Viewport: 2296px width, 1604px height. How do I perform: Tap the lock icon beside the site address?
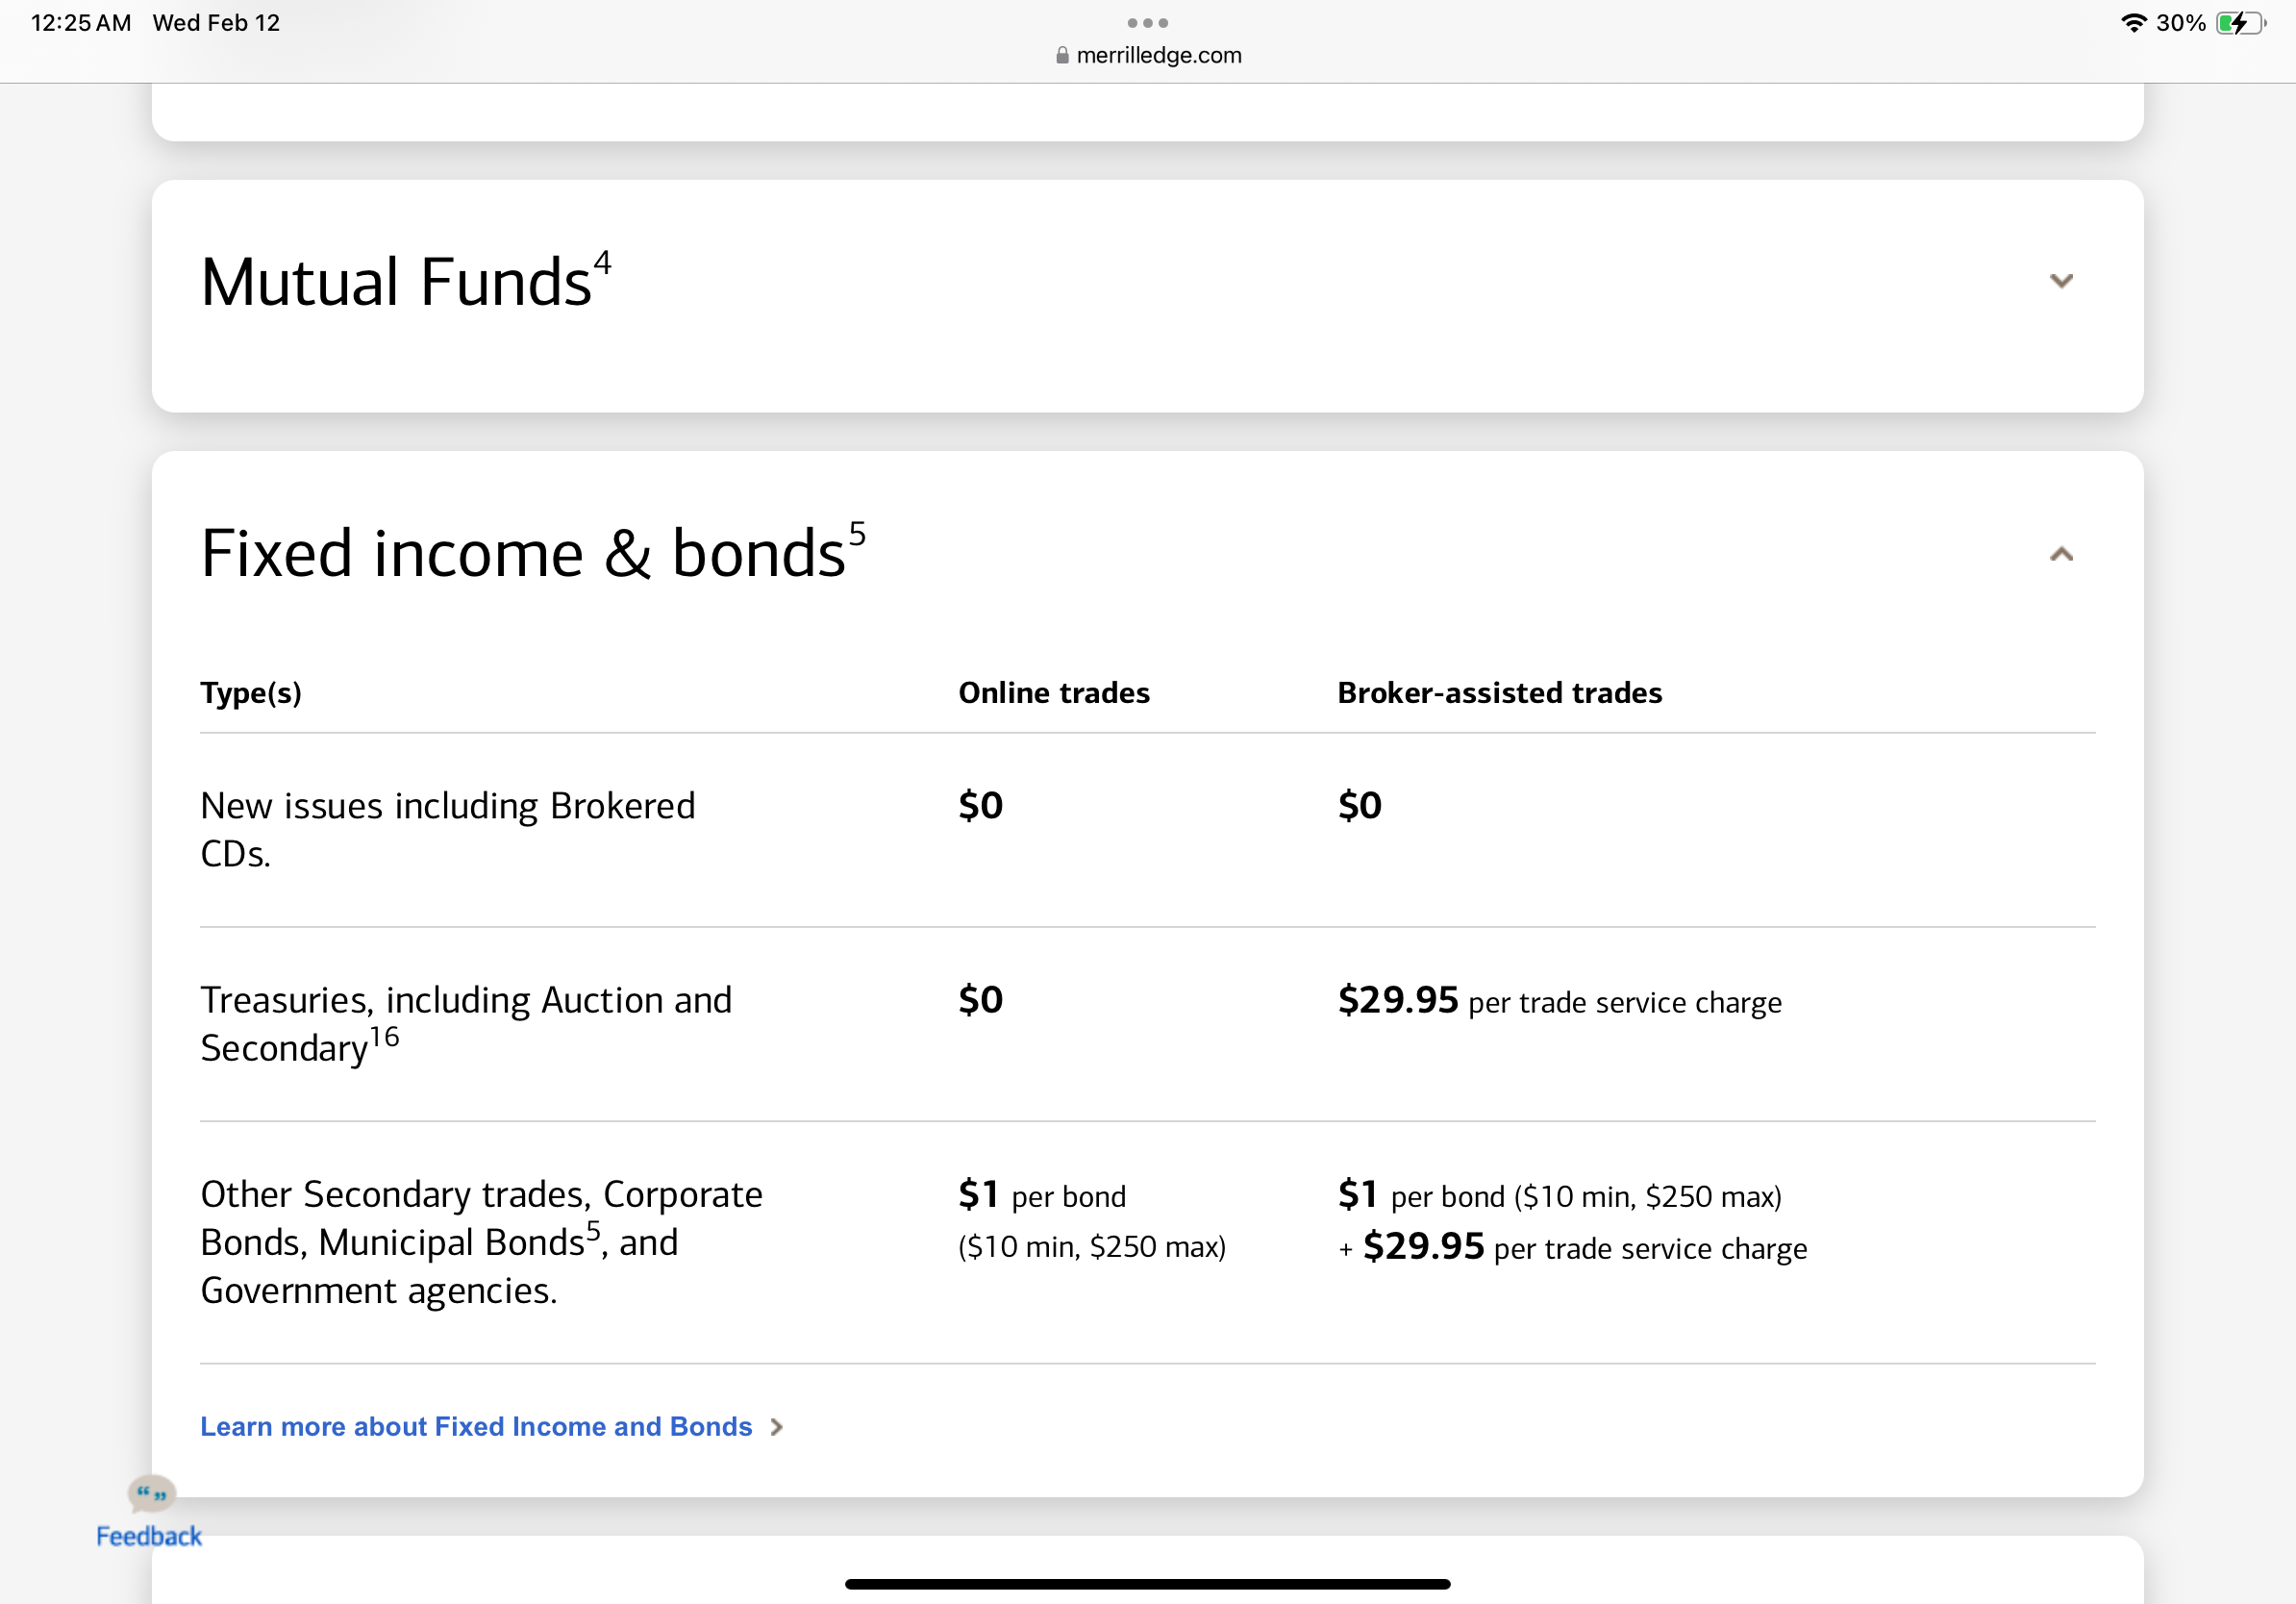(x=1062, y=56)
